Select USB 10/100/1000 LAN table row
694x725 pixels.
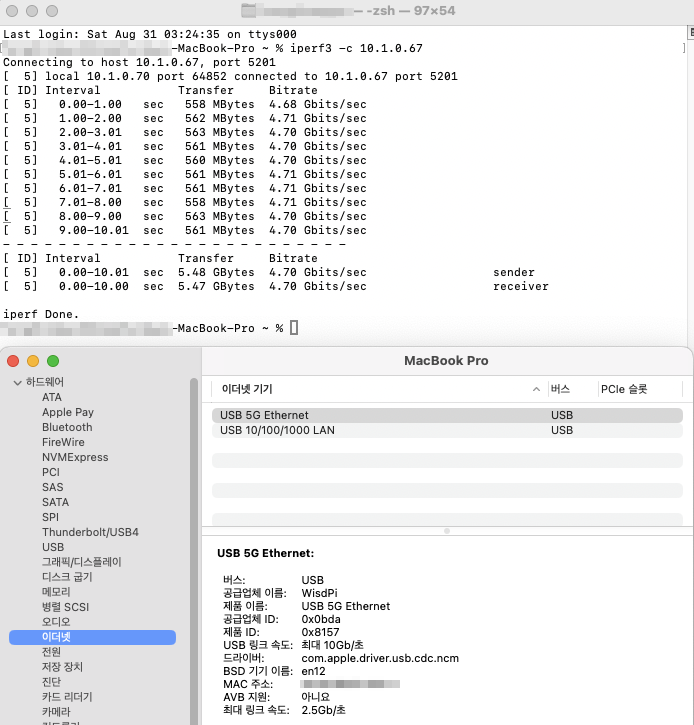pos(447,430)
